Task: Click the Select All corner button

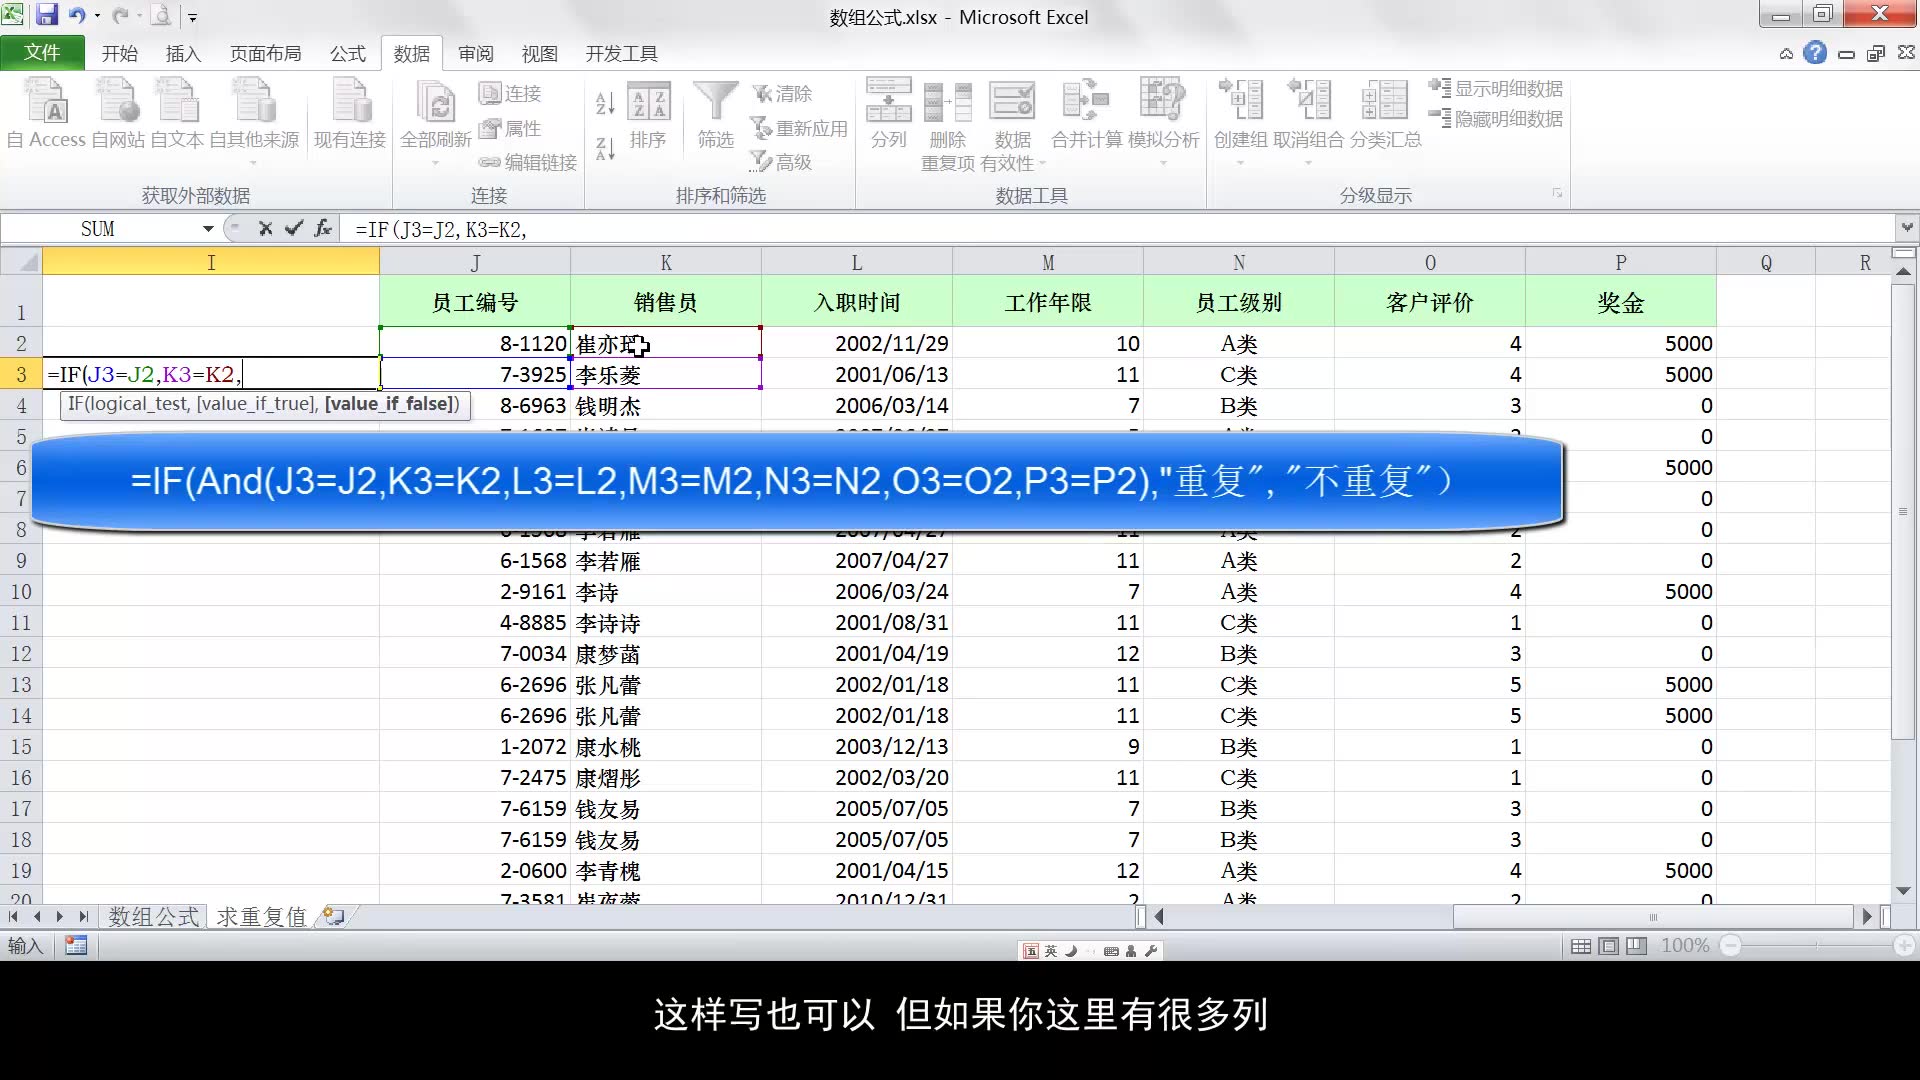Action: (21, 262)
